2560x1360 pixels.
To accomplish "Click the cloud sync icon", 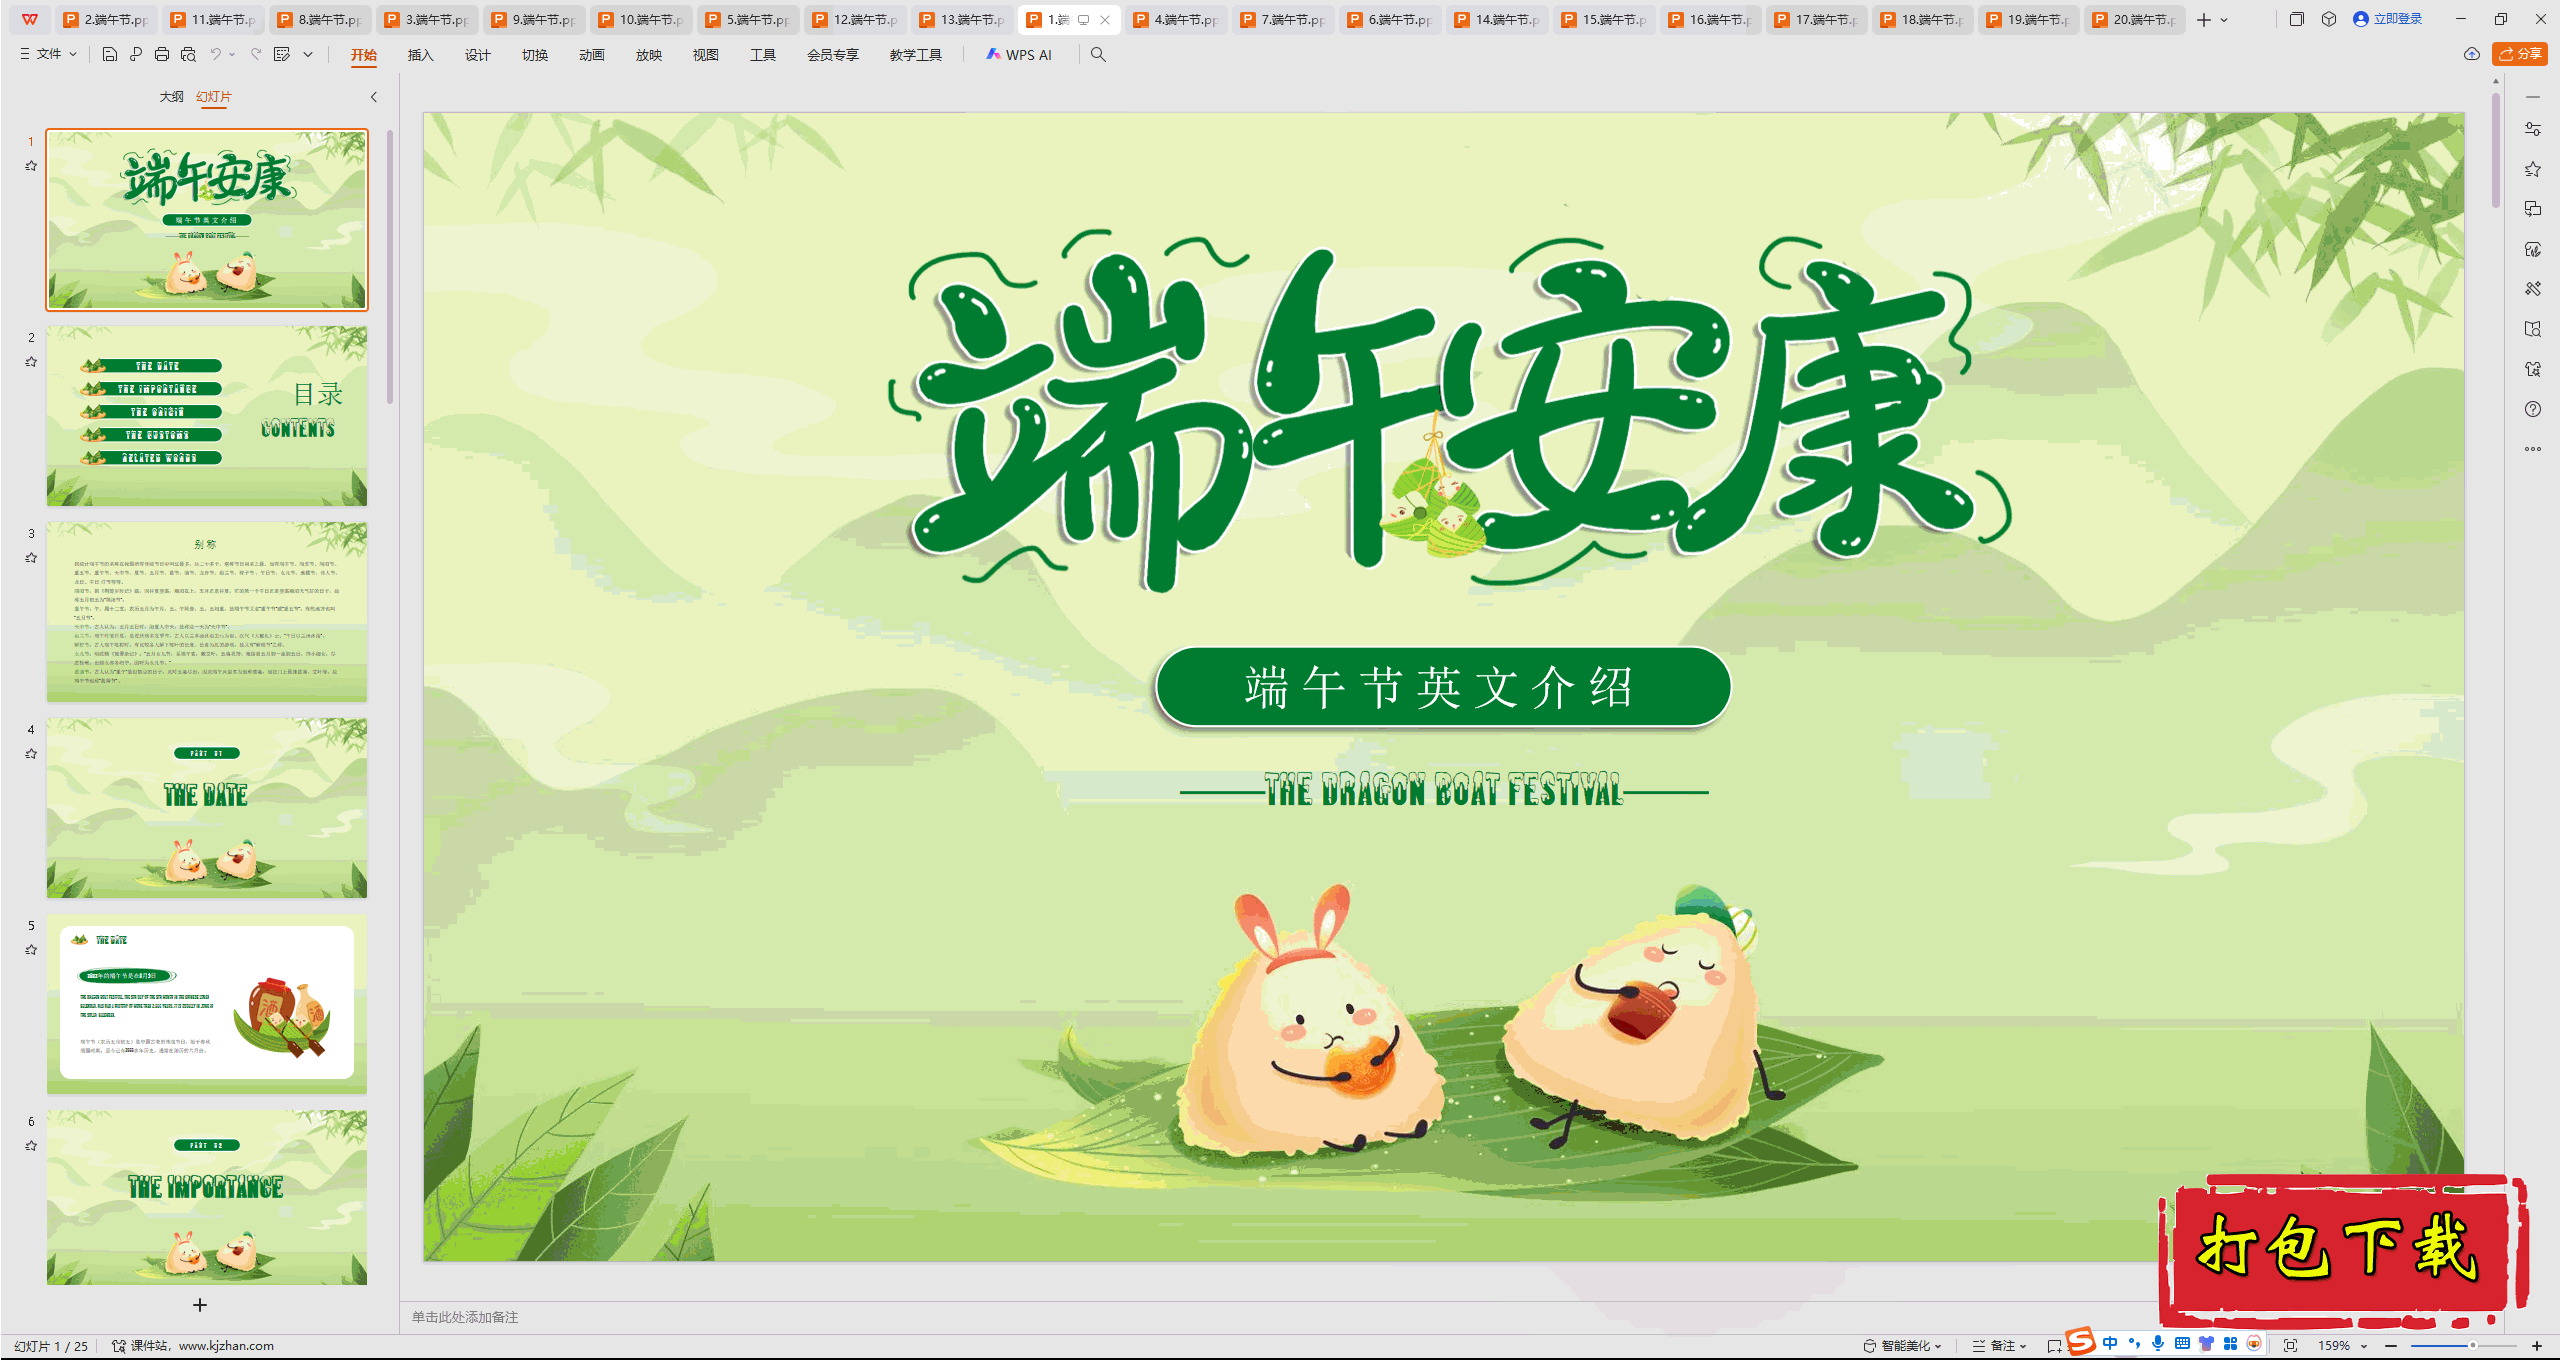I will [x=2472, y=54].
